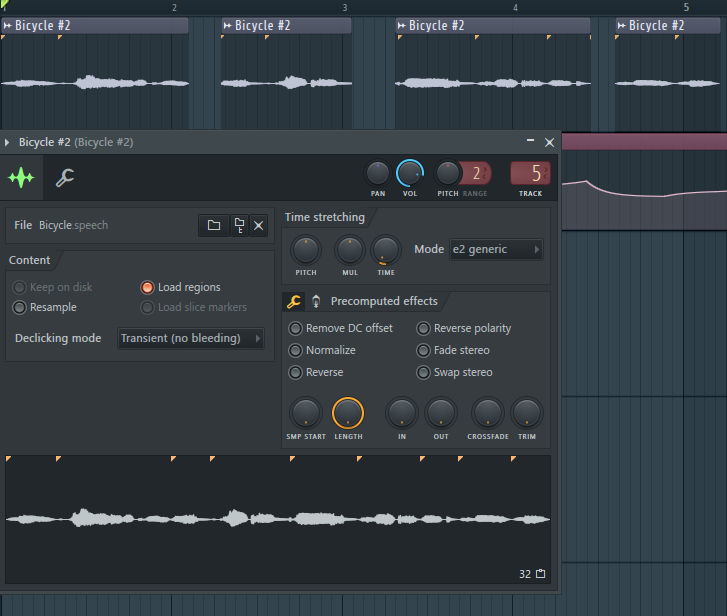Click the Time stretching section header
Screen dimensions: 727x616
click(325, 217)
